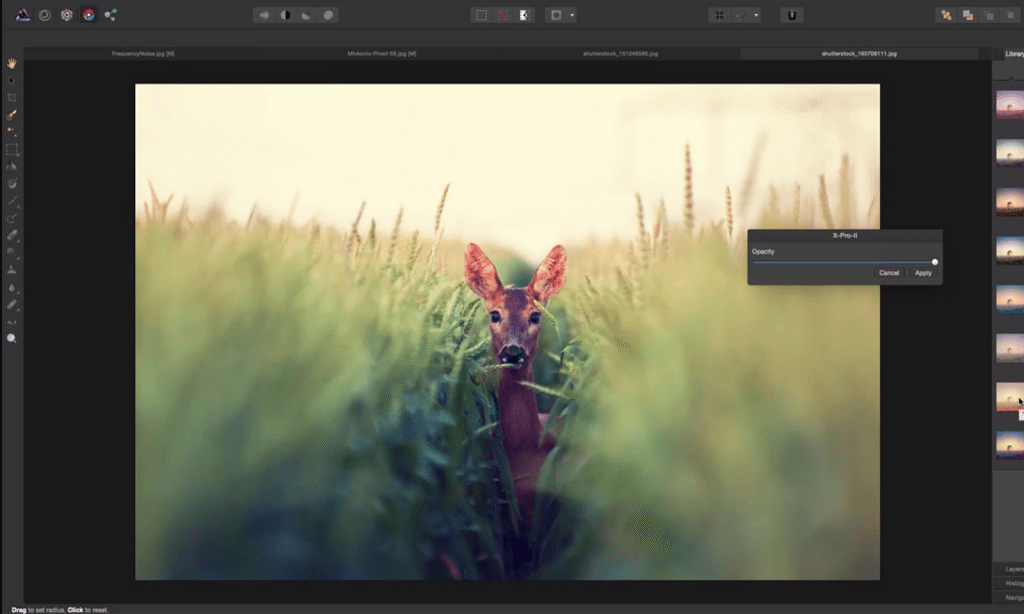Select the Move tool from the left toolbar
The width and height of the screenshot is (1024, 614).
coord(12,80)
